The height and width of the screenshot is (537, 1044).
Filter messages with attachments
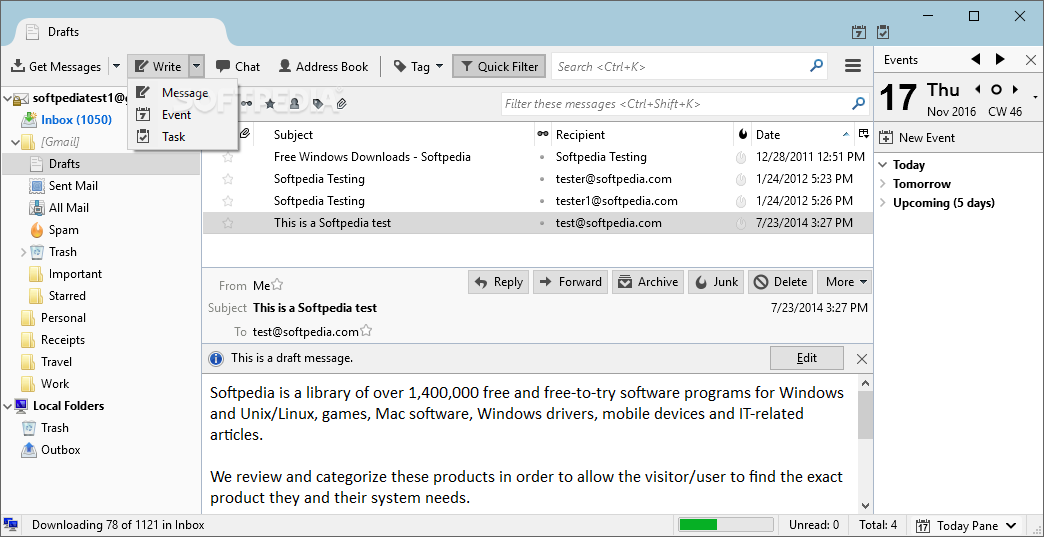click(x=341, y=104)
